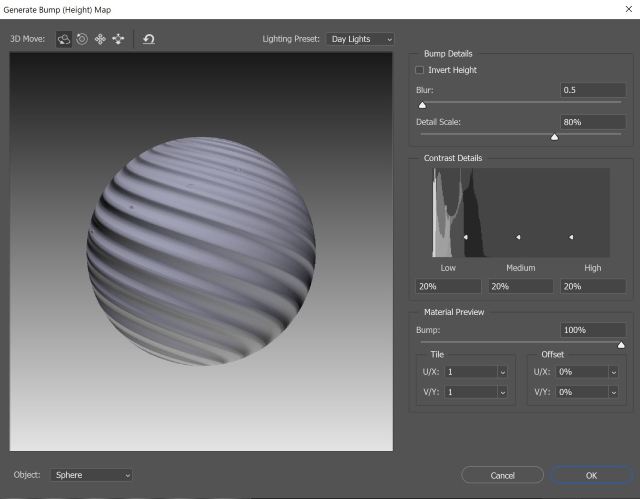Click the High contrast percentage field
Viewport: 640px width, 499px height.
coord(593,286)
